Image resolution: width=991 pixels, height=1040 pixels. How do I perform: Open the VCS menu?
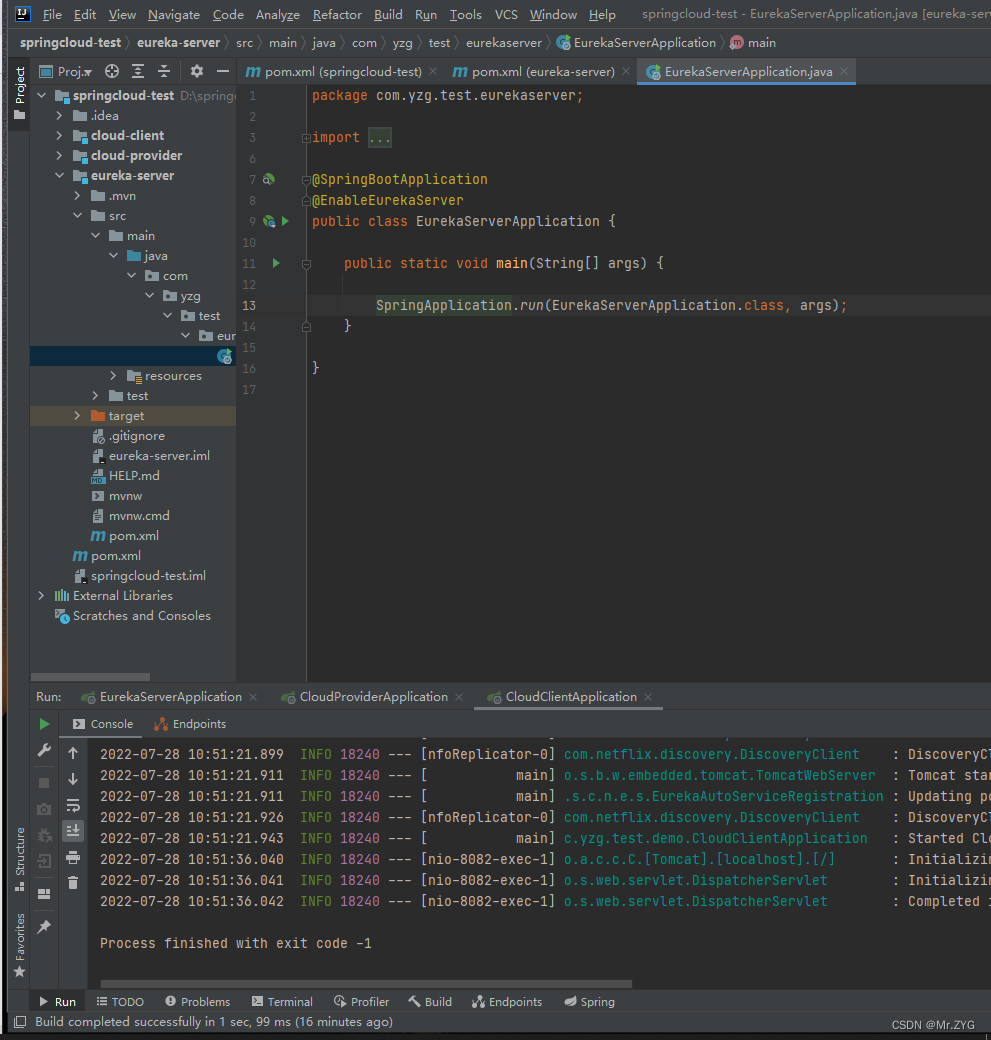[x=506, y=15]
